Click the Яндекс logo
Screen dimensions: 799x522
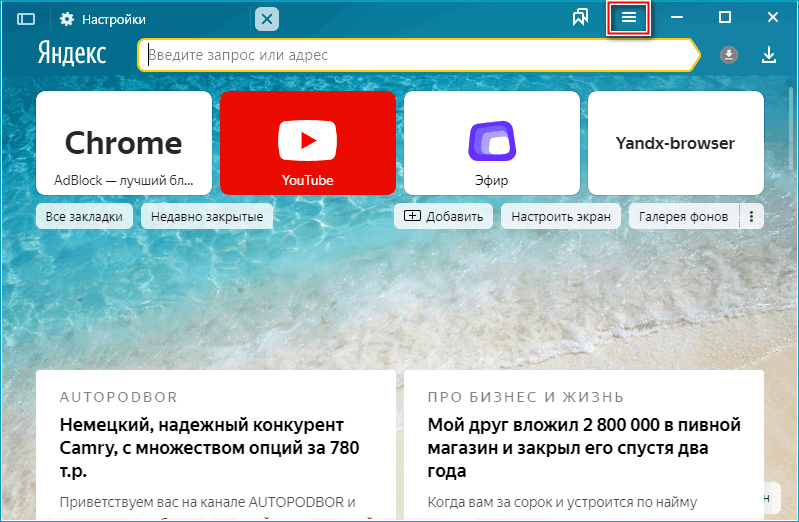(x=72, y=54)
